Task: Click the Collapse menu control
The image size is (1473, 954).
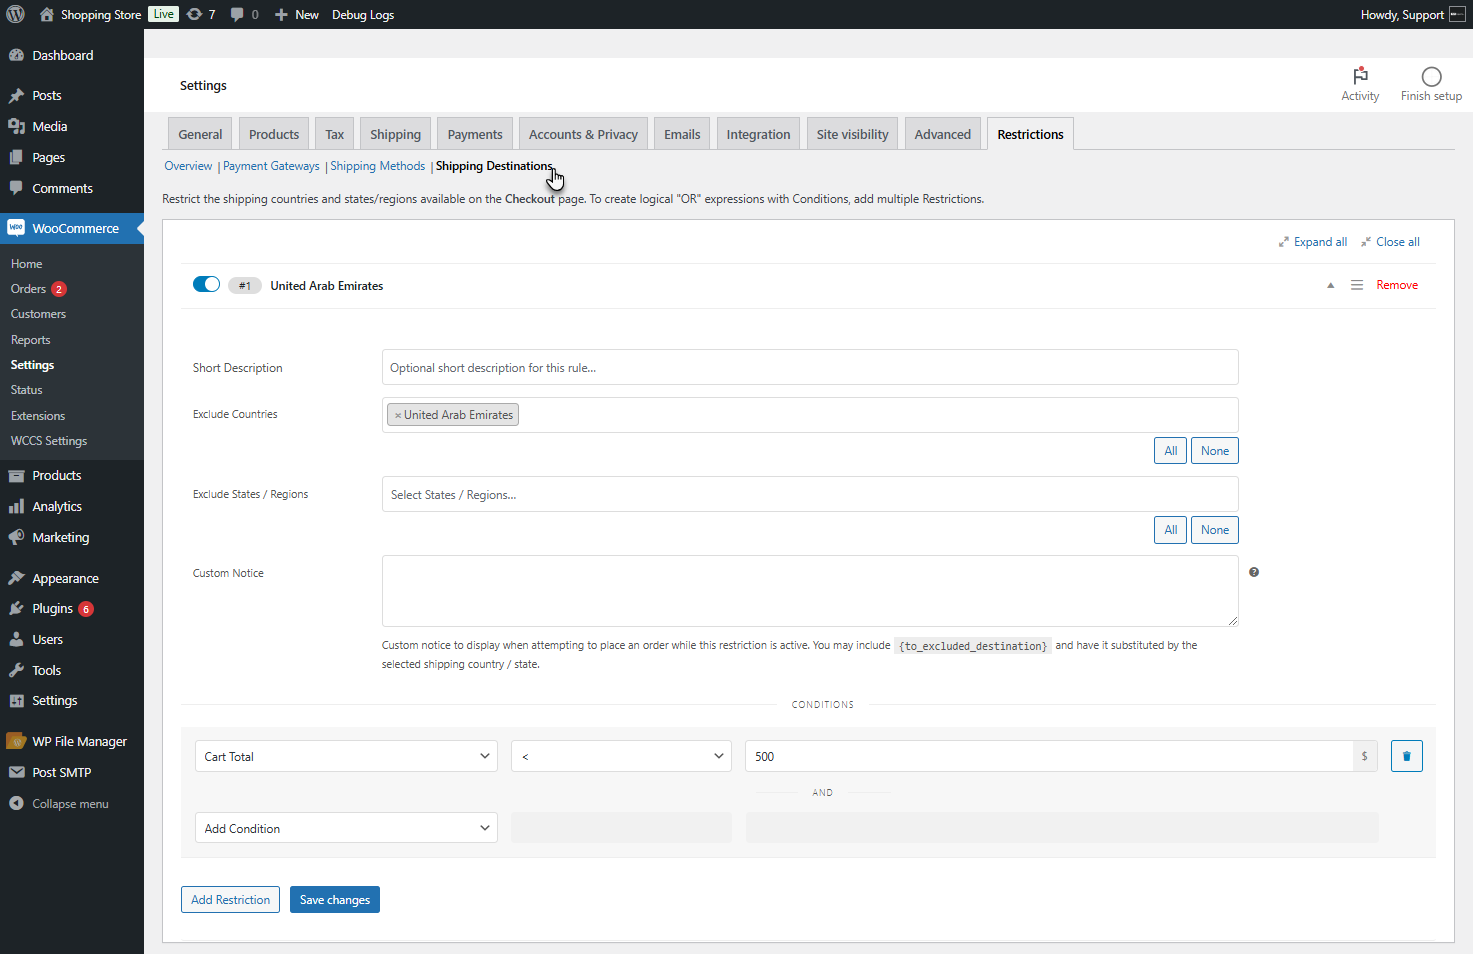Action: click(72, 803)
